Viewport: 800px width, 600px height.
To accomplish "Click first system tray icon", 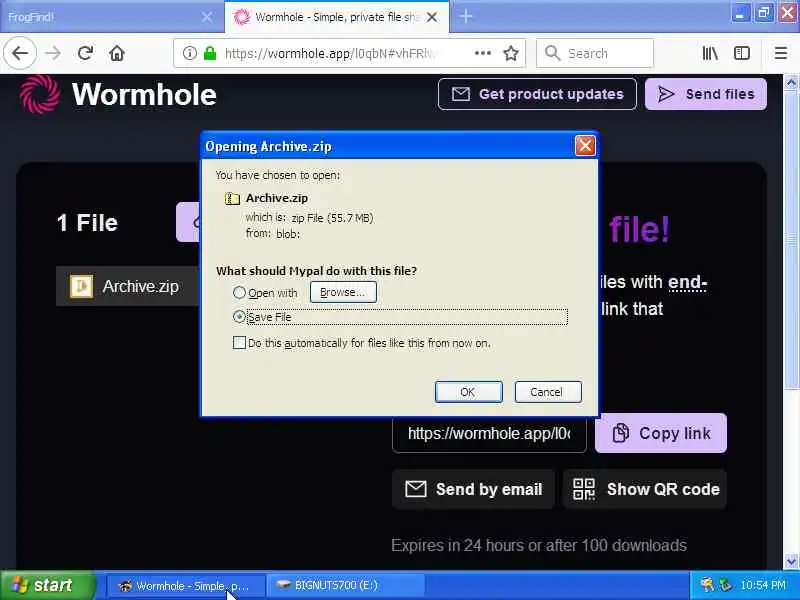I will 707,585.
